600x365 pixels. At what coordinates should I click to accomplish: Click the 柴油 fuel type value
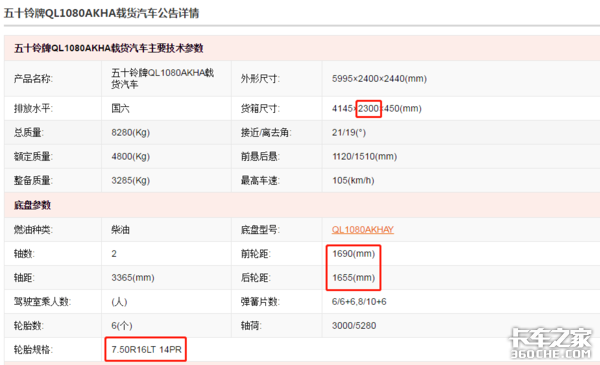pos(121,230)
